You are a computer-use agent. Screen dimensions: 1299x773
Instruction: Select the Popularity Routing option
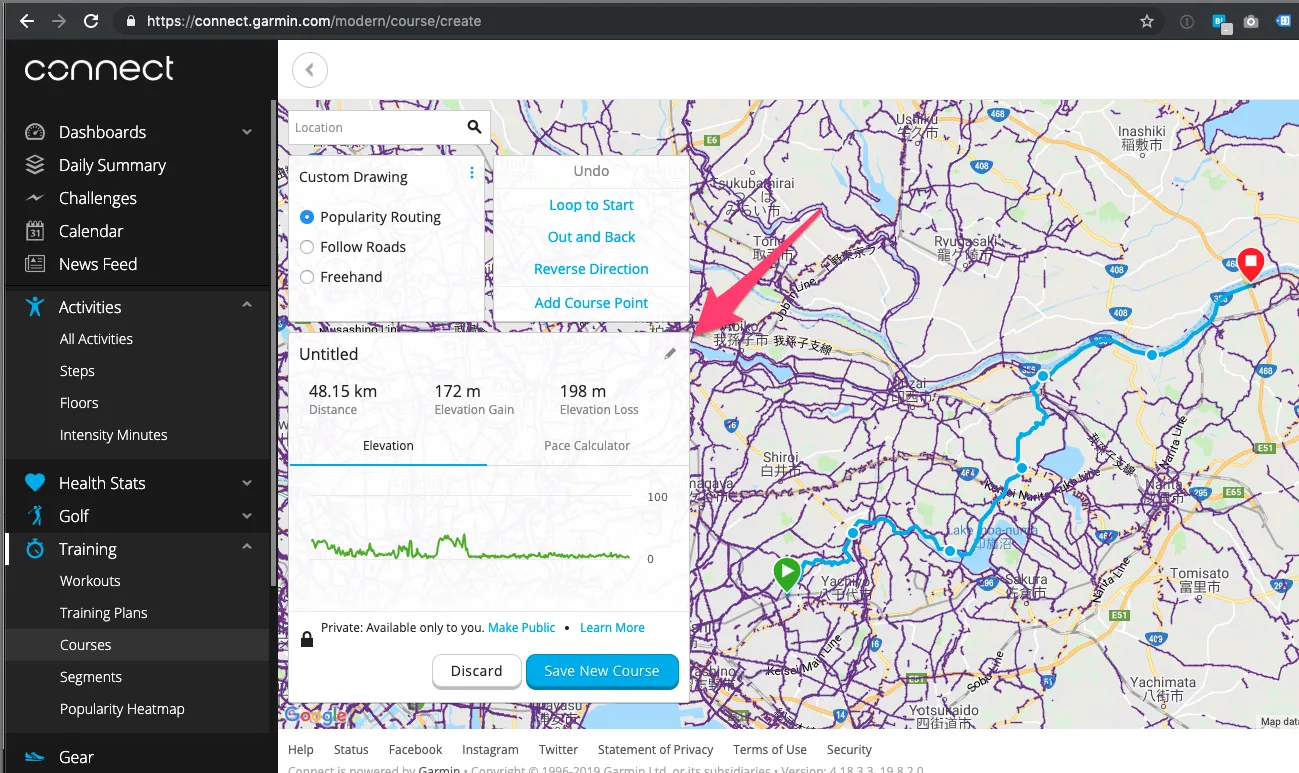coord(306,216)
